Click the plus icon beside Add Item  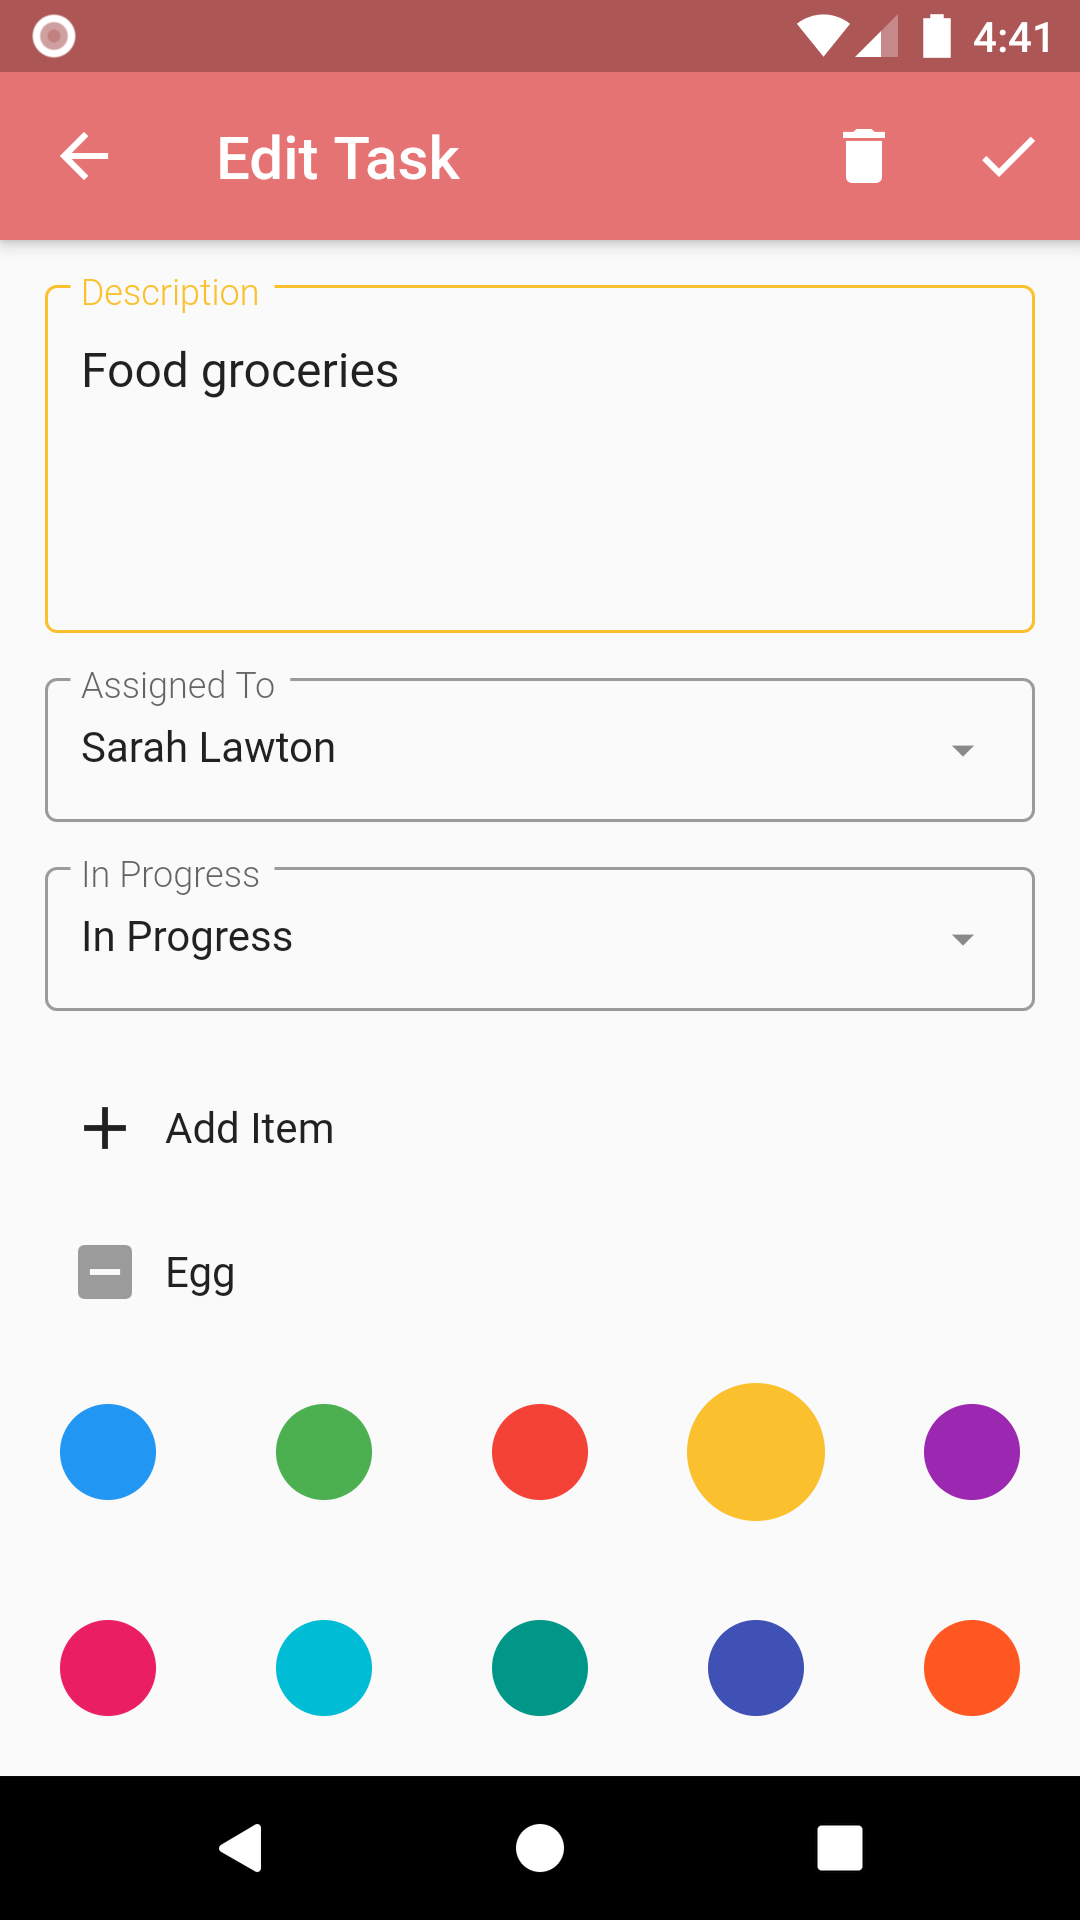click(105, 1129)
